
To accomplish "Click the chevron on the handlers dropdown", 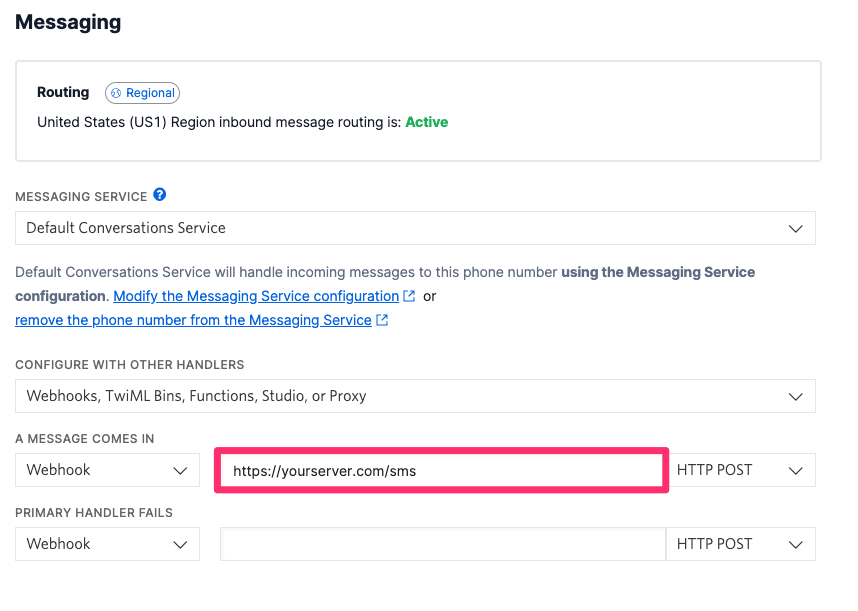I will tap(796, 396).
